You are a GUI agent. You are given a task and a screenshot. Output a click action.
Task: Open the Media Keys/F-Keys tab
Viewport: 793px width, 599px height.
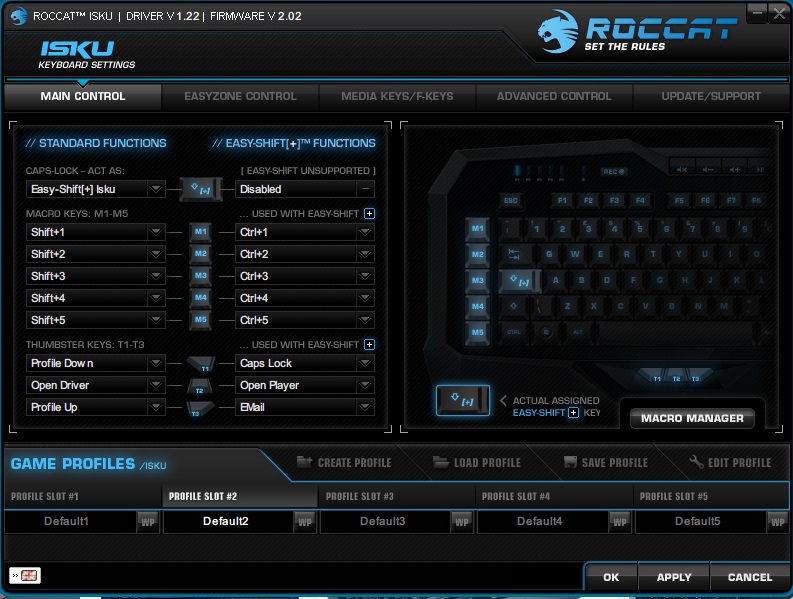[397, 96]
